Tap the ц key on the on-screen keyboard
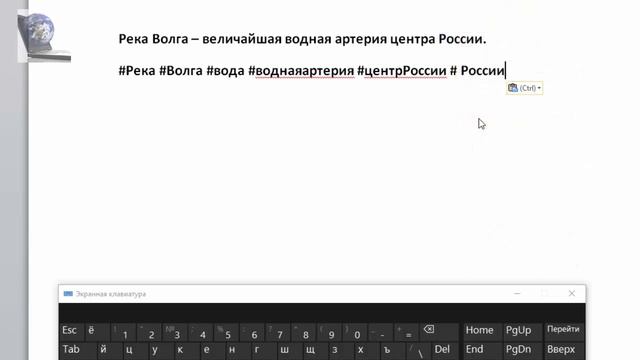Image resolution: width=640 pixels, height=360 pixels. point(136,351)
